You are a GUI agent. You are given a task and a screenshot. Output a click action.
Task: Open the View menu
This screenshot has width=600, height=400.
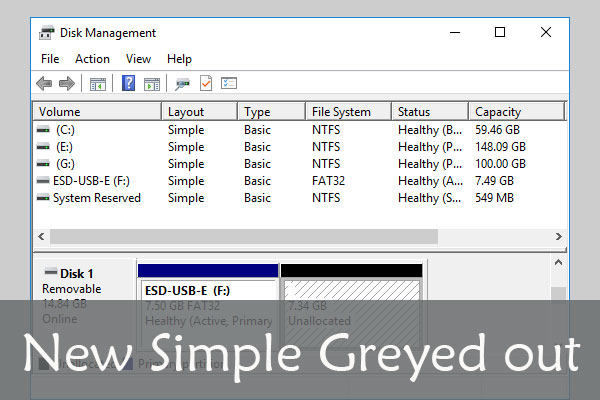coord(138,59)
